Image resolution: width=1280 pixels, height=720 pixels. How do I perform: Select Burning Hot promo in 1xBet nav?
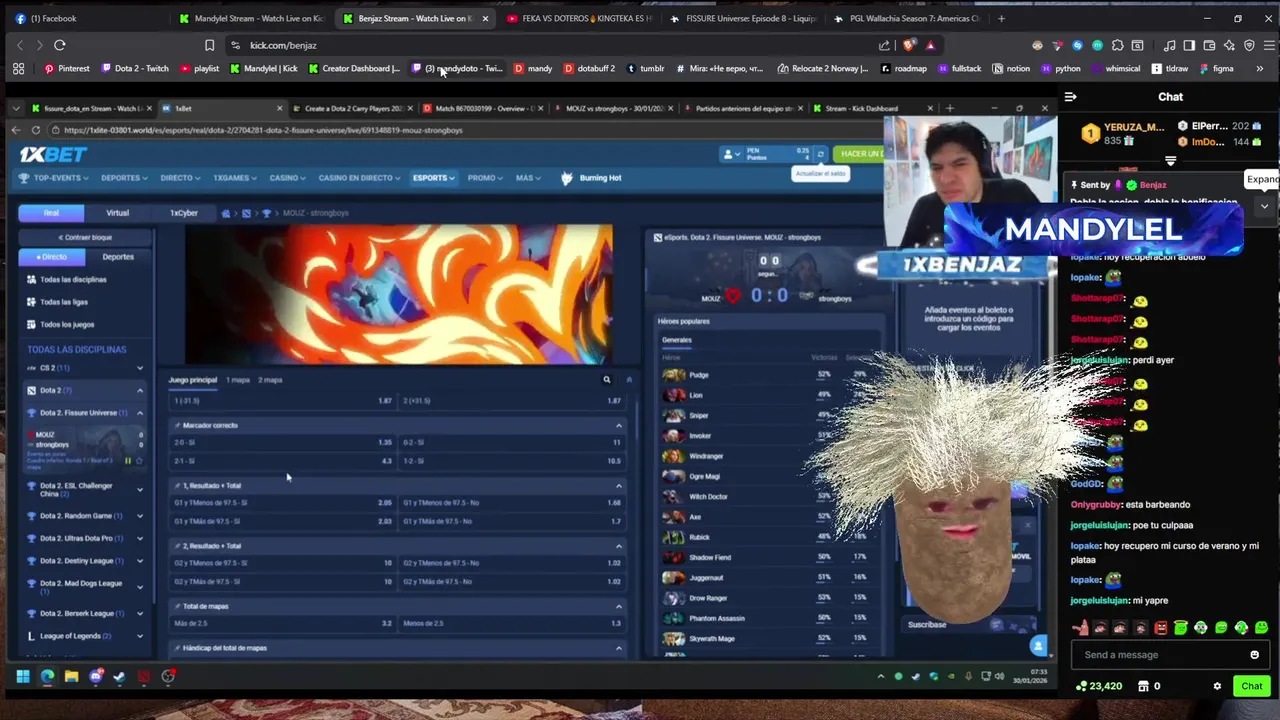pyautogui.click(x=592, y=178)
